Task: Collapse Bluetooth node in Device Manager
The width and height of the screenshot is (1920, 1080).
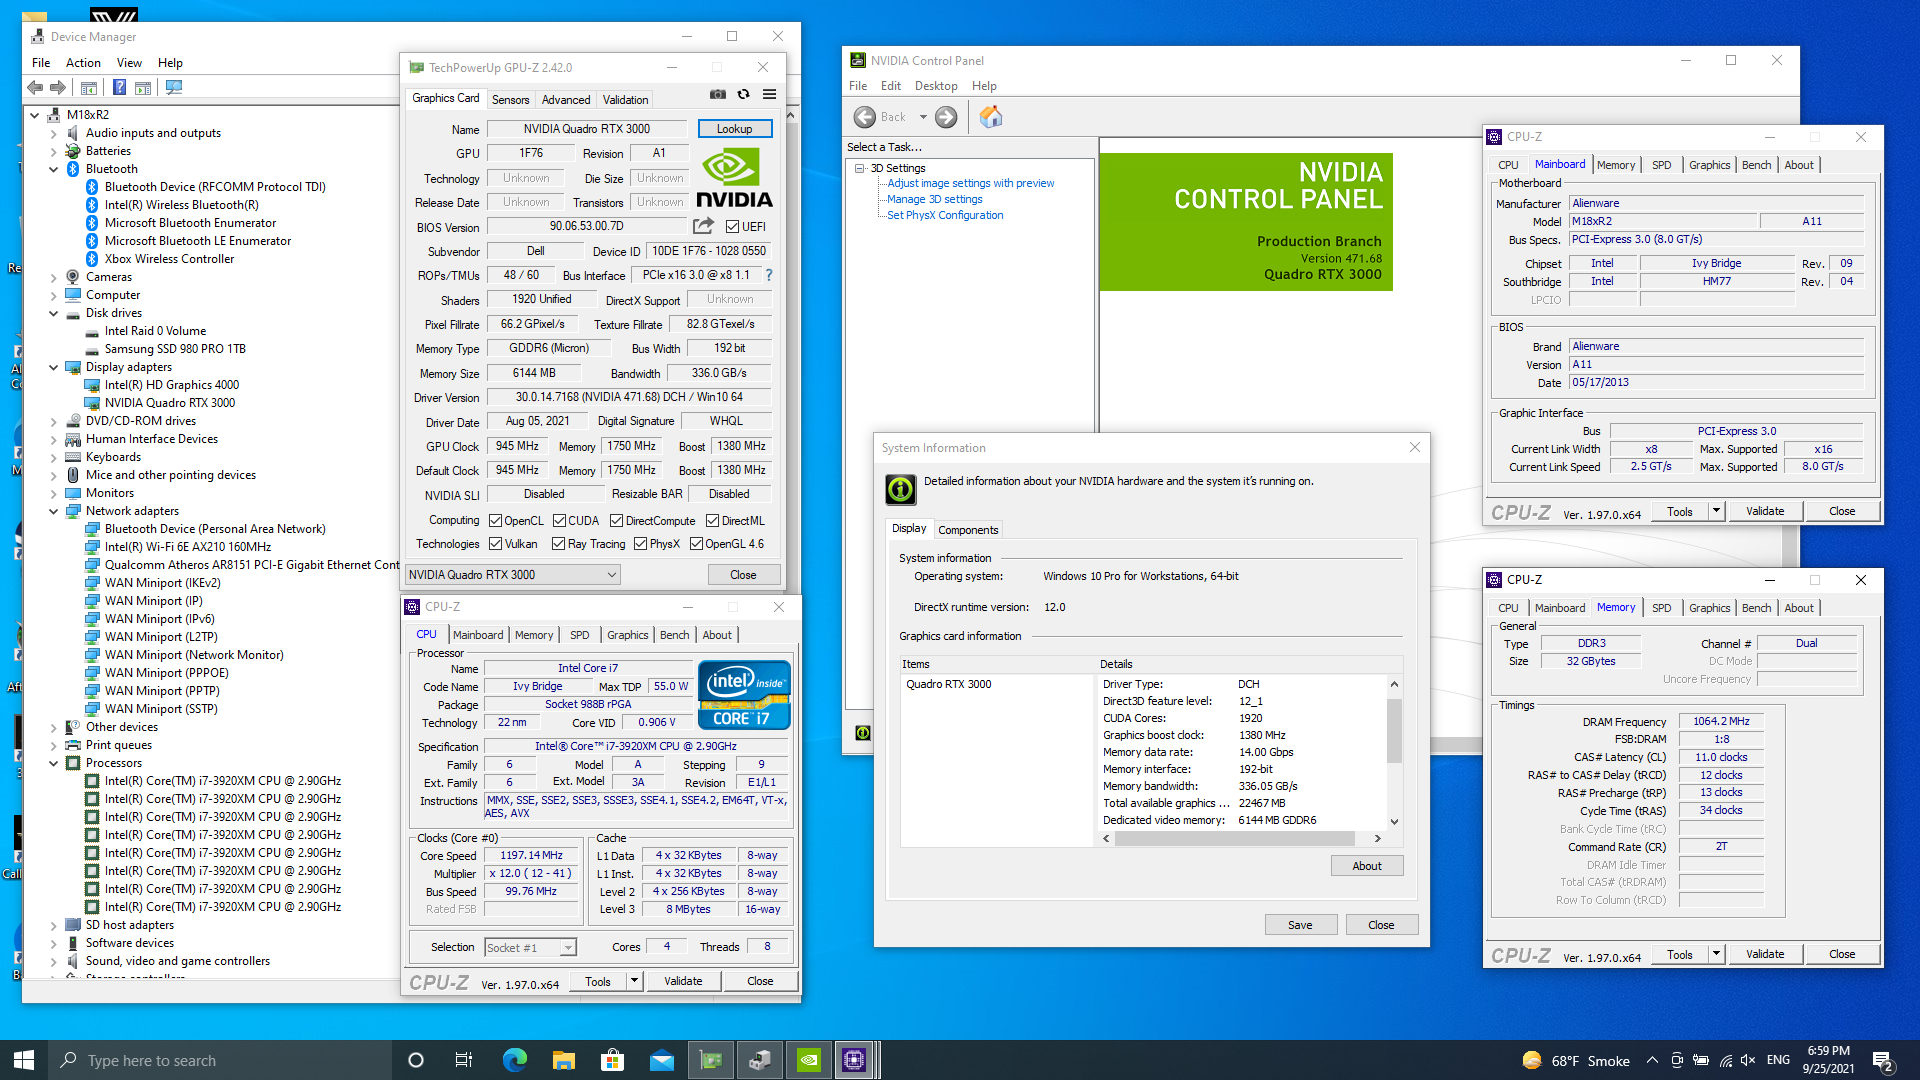Action: (53, 169)
